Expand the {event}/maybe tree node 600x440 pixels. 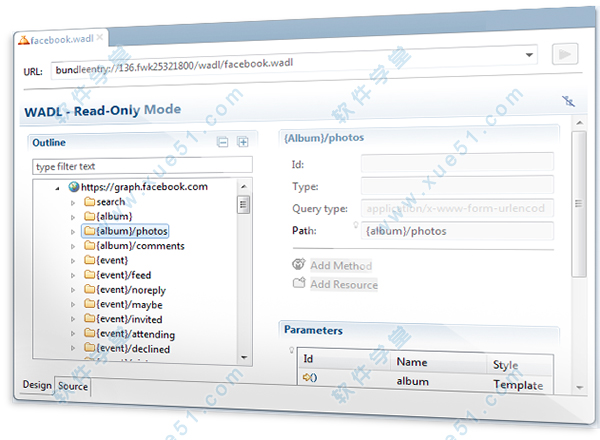point(73,305)
